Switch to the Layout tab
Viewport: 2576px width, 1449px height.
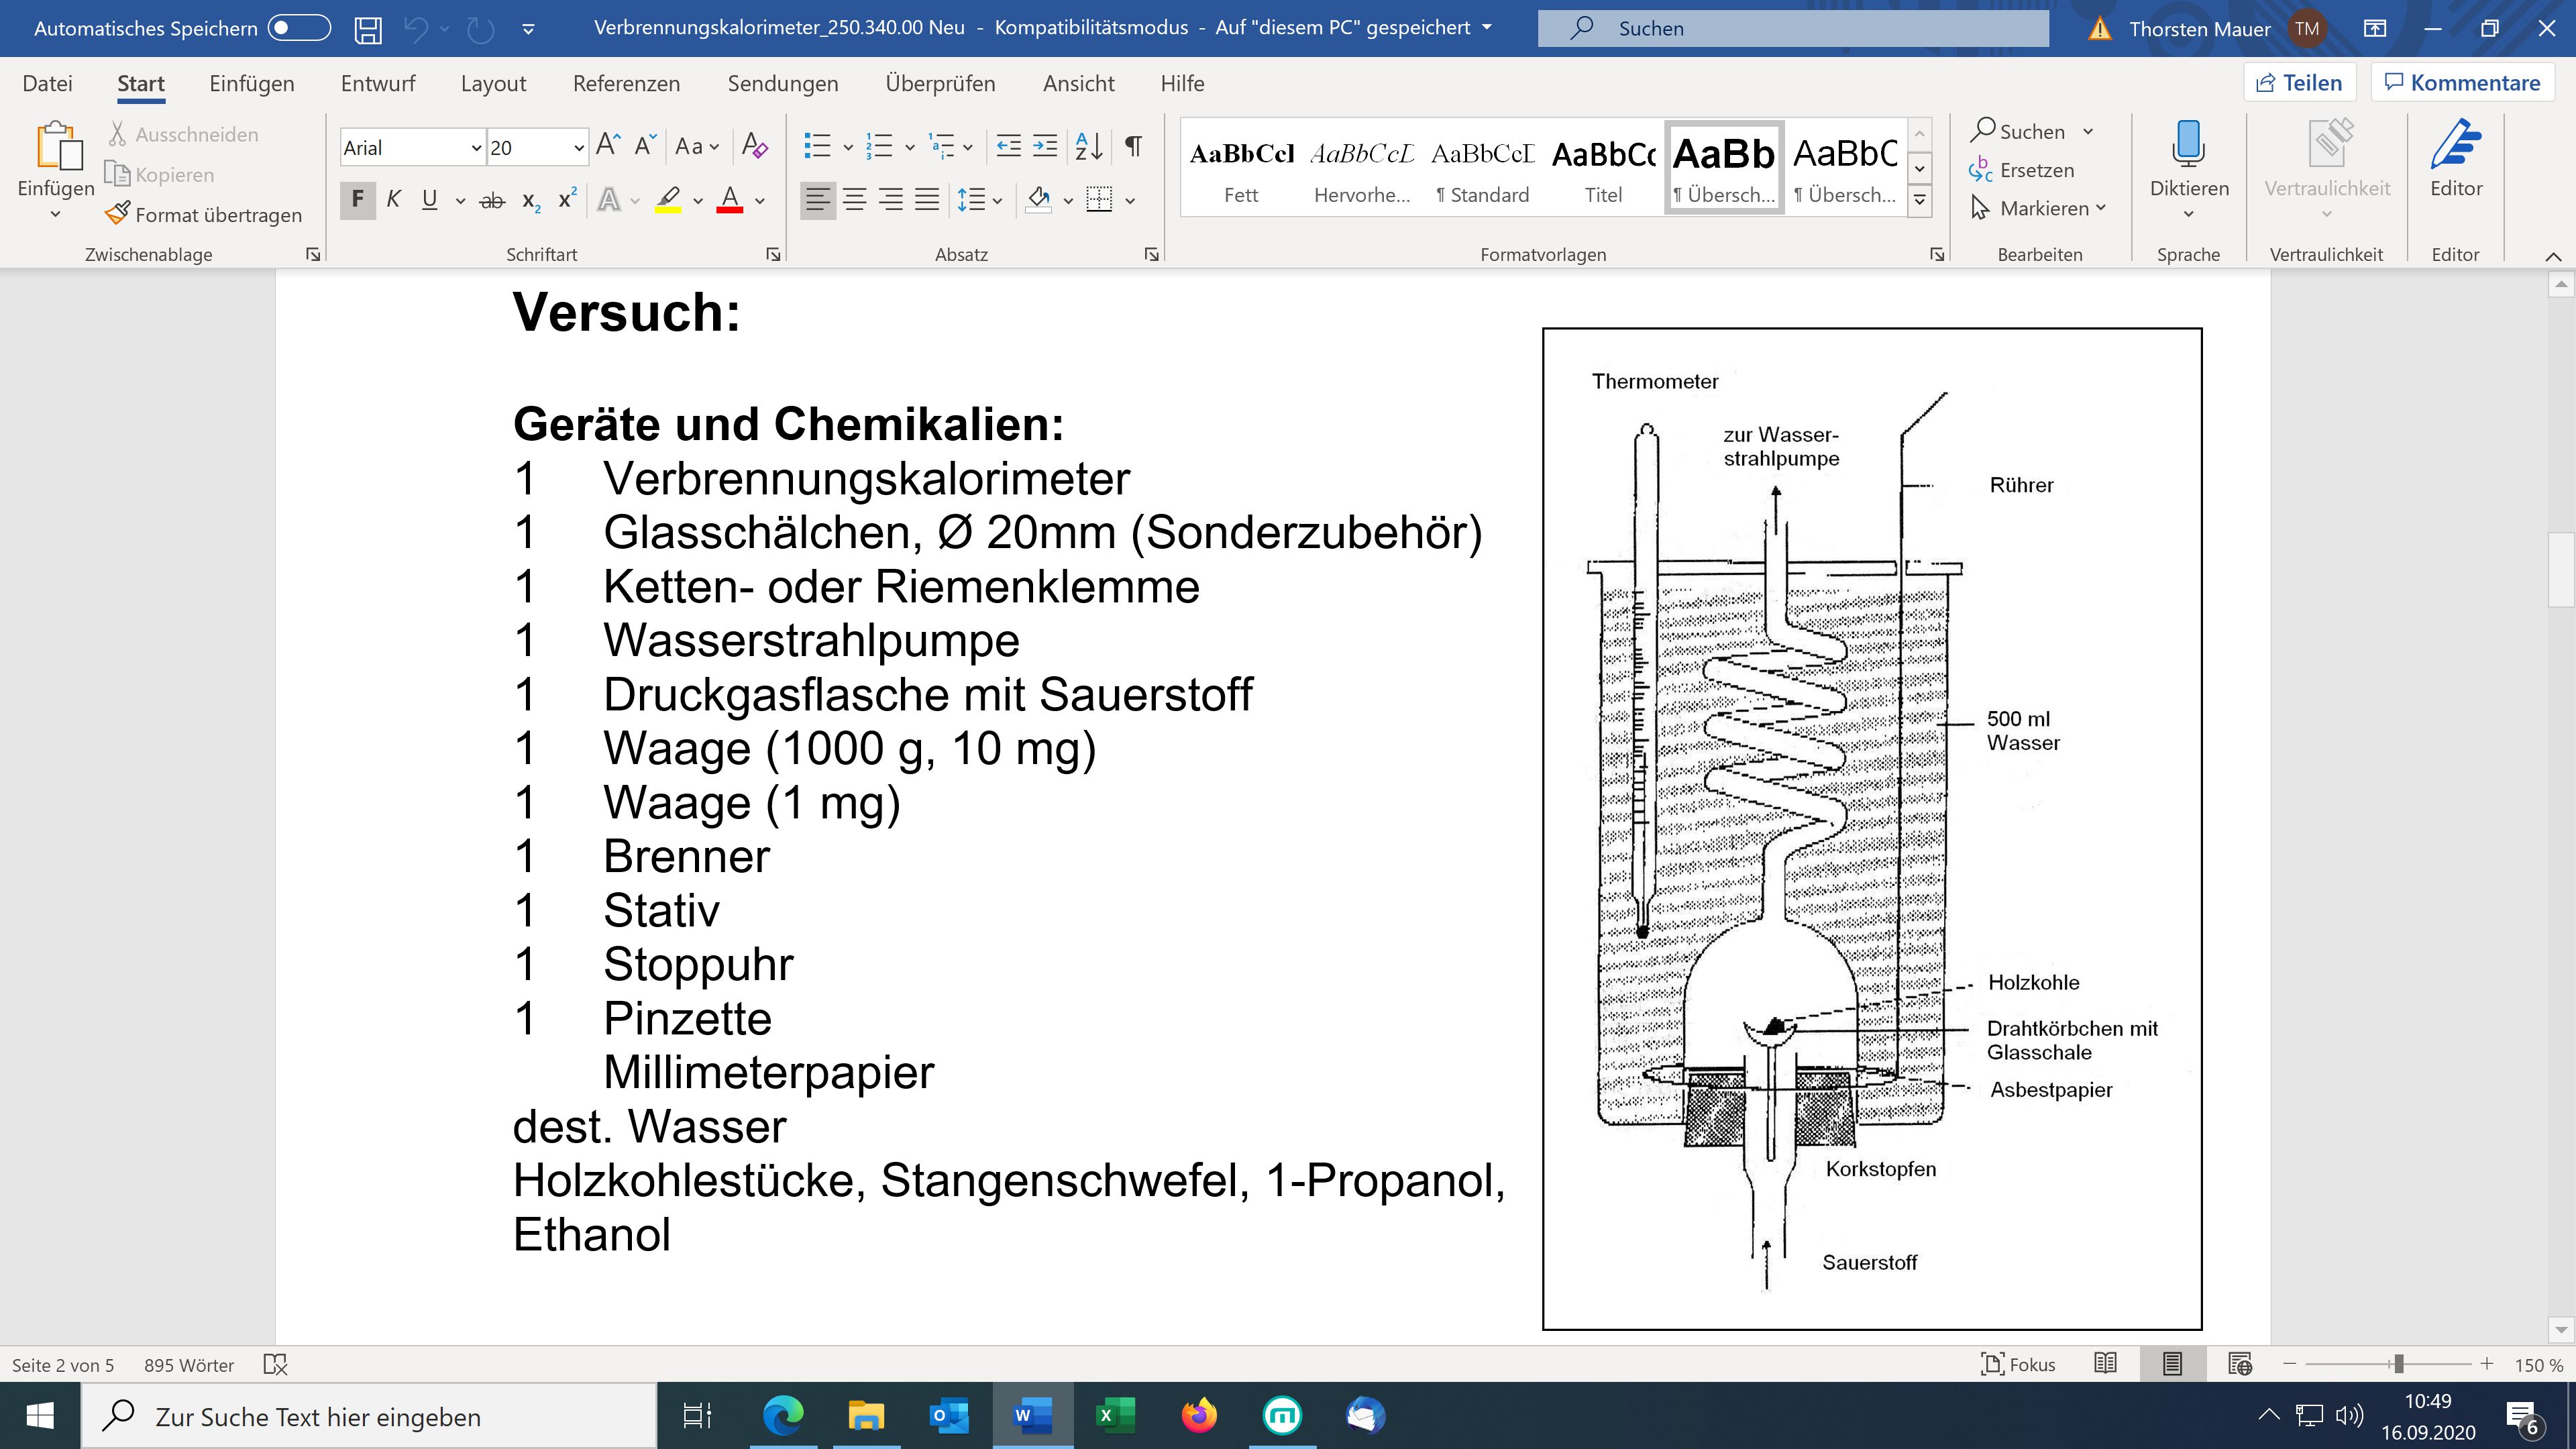click(x=493, y=83)
